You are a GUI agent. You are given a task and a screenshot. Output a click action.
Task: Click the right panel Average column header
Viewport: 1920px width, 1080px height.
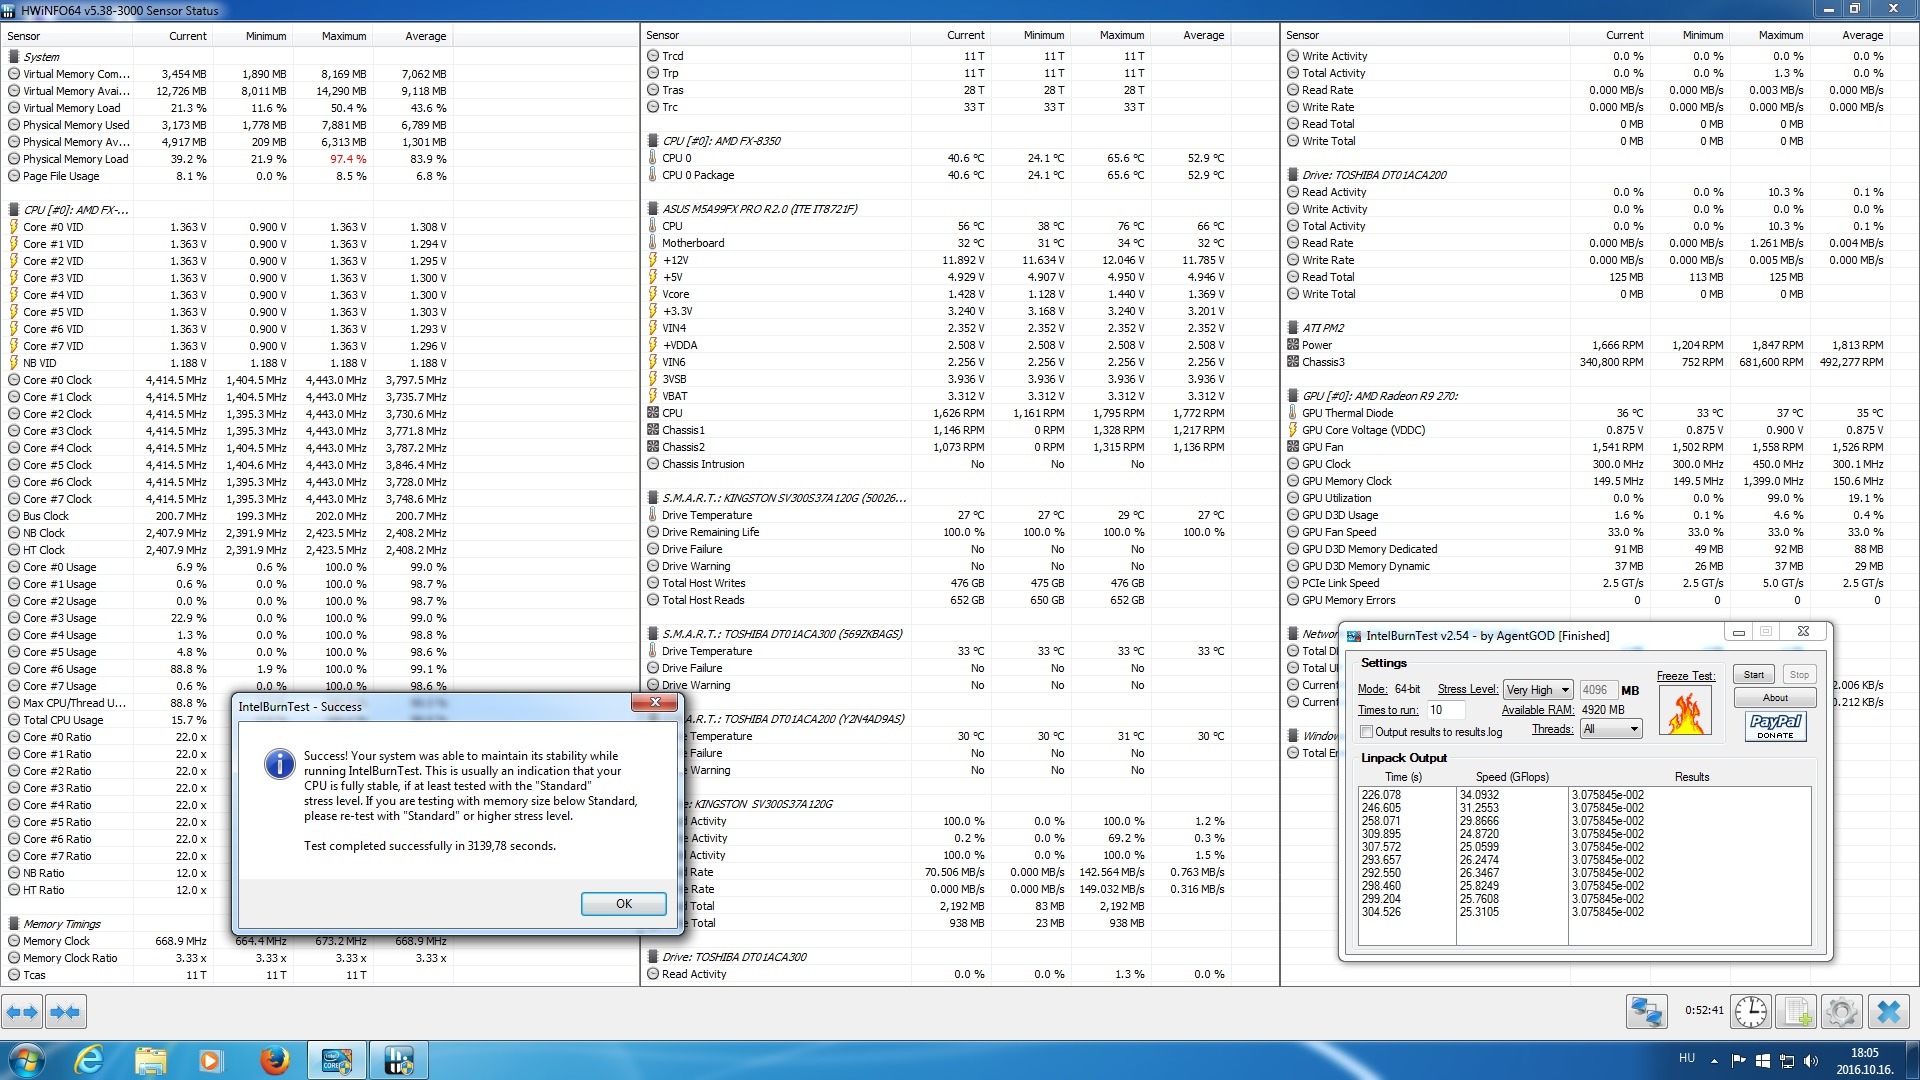[x=1850, y=35]
